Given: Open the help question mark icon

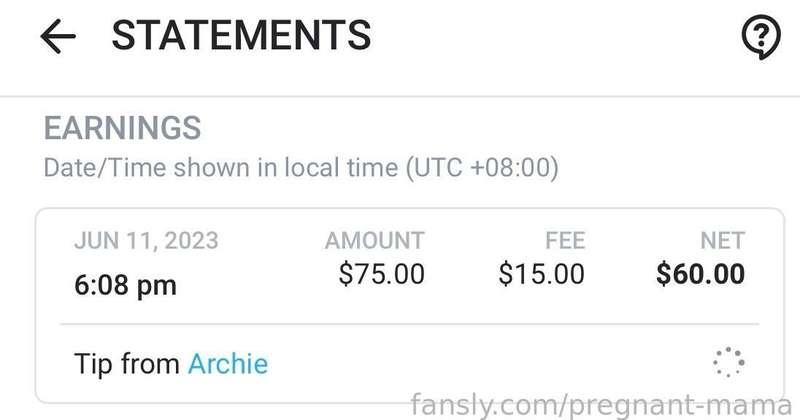Looking at the screenshot, I should click(x=761, y=37).
